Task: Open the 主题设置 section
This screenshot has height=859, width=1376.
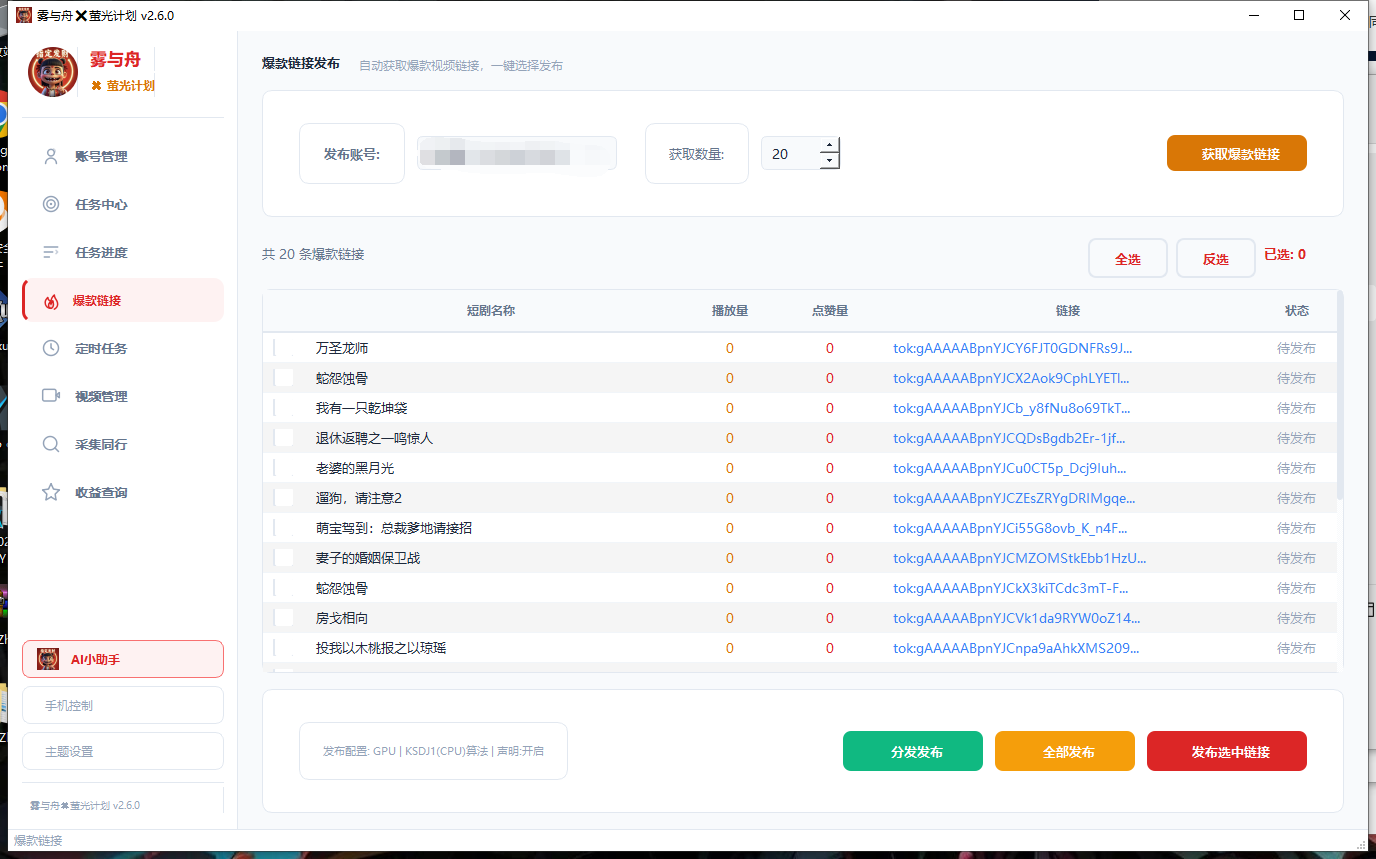Action: [x=122, y=751]
